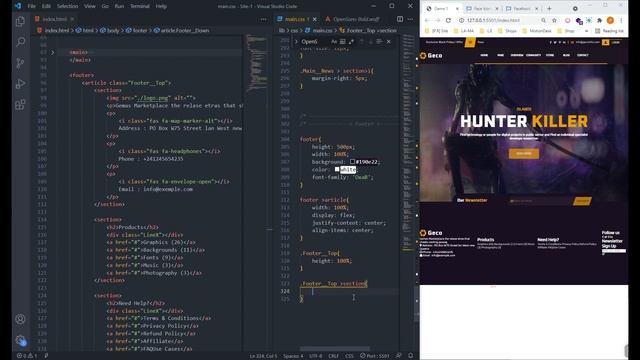640x360 pixels.
Task: Open the notifications bell in status bar
Action: point(411,356)
